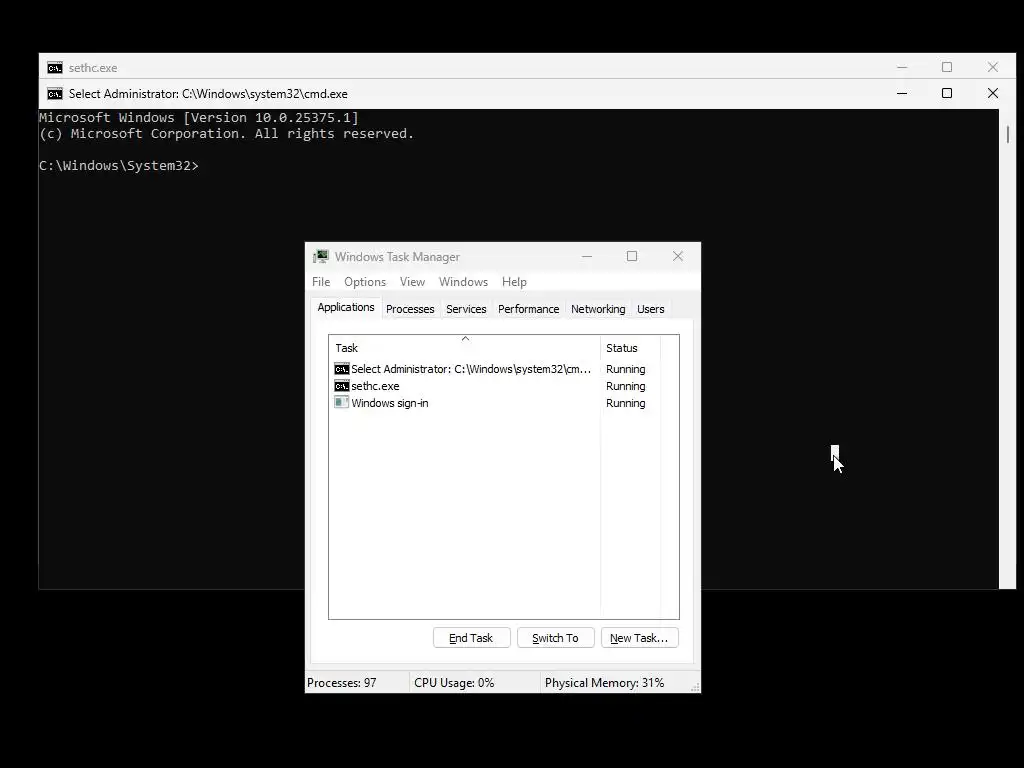This screenshot has height=768, width=1024.
Task: Click the C:\Windows\System32> command prompt line
Action: click(x=118, y=166)
